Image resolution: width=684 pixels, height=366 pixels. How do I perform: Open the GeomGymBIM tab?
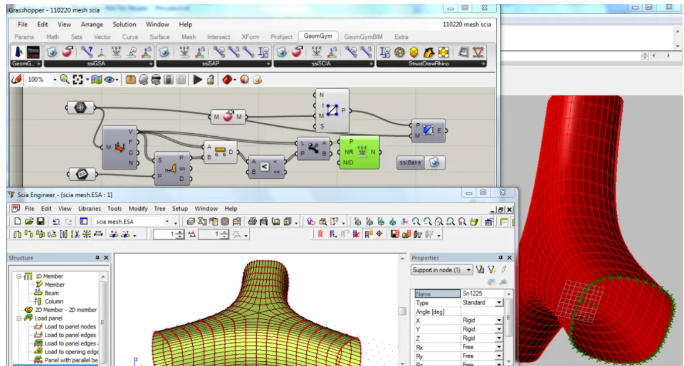pyautogui.click(x=363, y=37)
